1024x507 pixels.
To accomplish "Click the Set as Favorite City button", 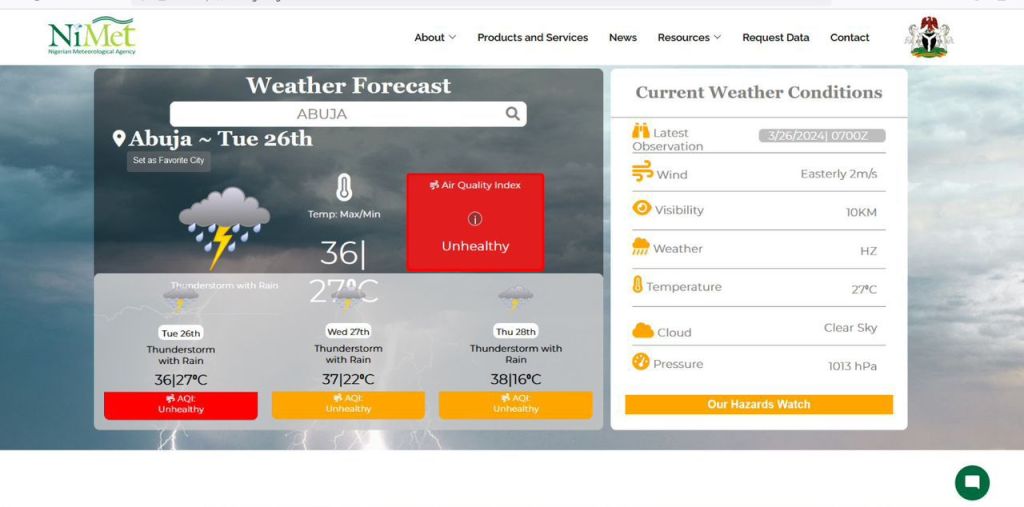I will [x=168, y=160].
